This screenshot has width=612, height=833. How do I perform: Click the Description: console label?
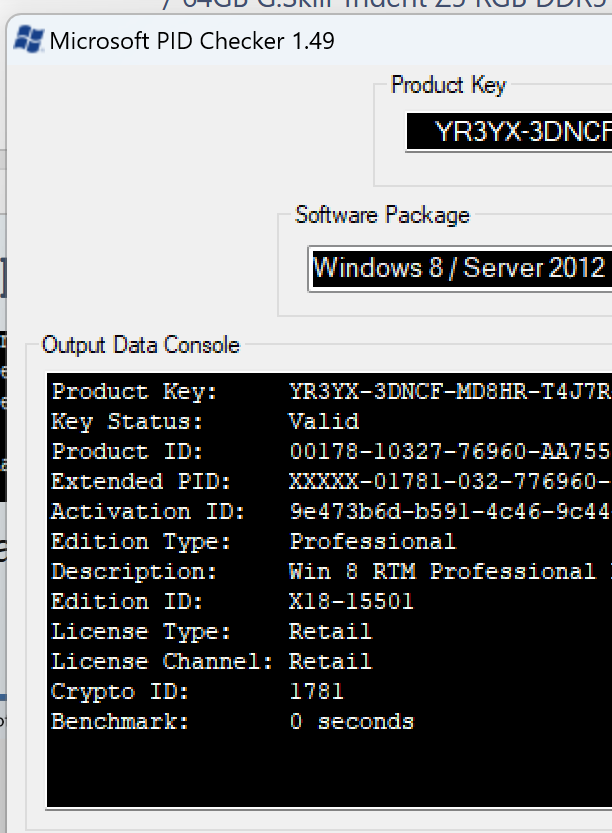[134, 572]
